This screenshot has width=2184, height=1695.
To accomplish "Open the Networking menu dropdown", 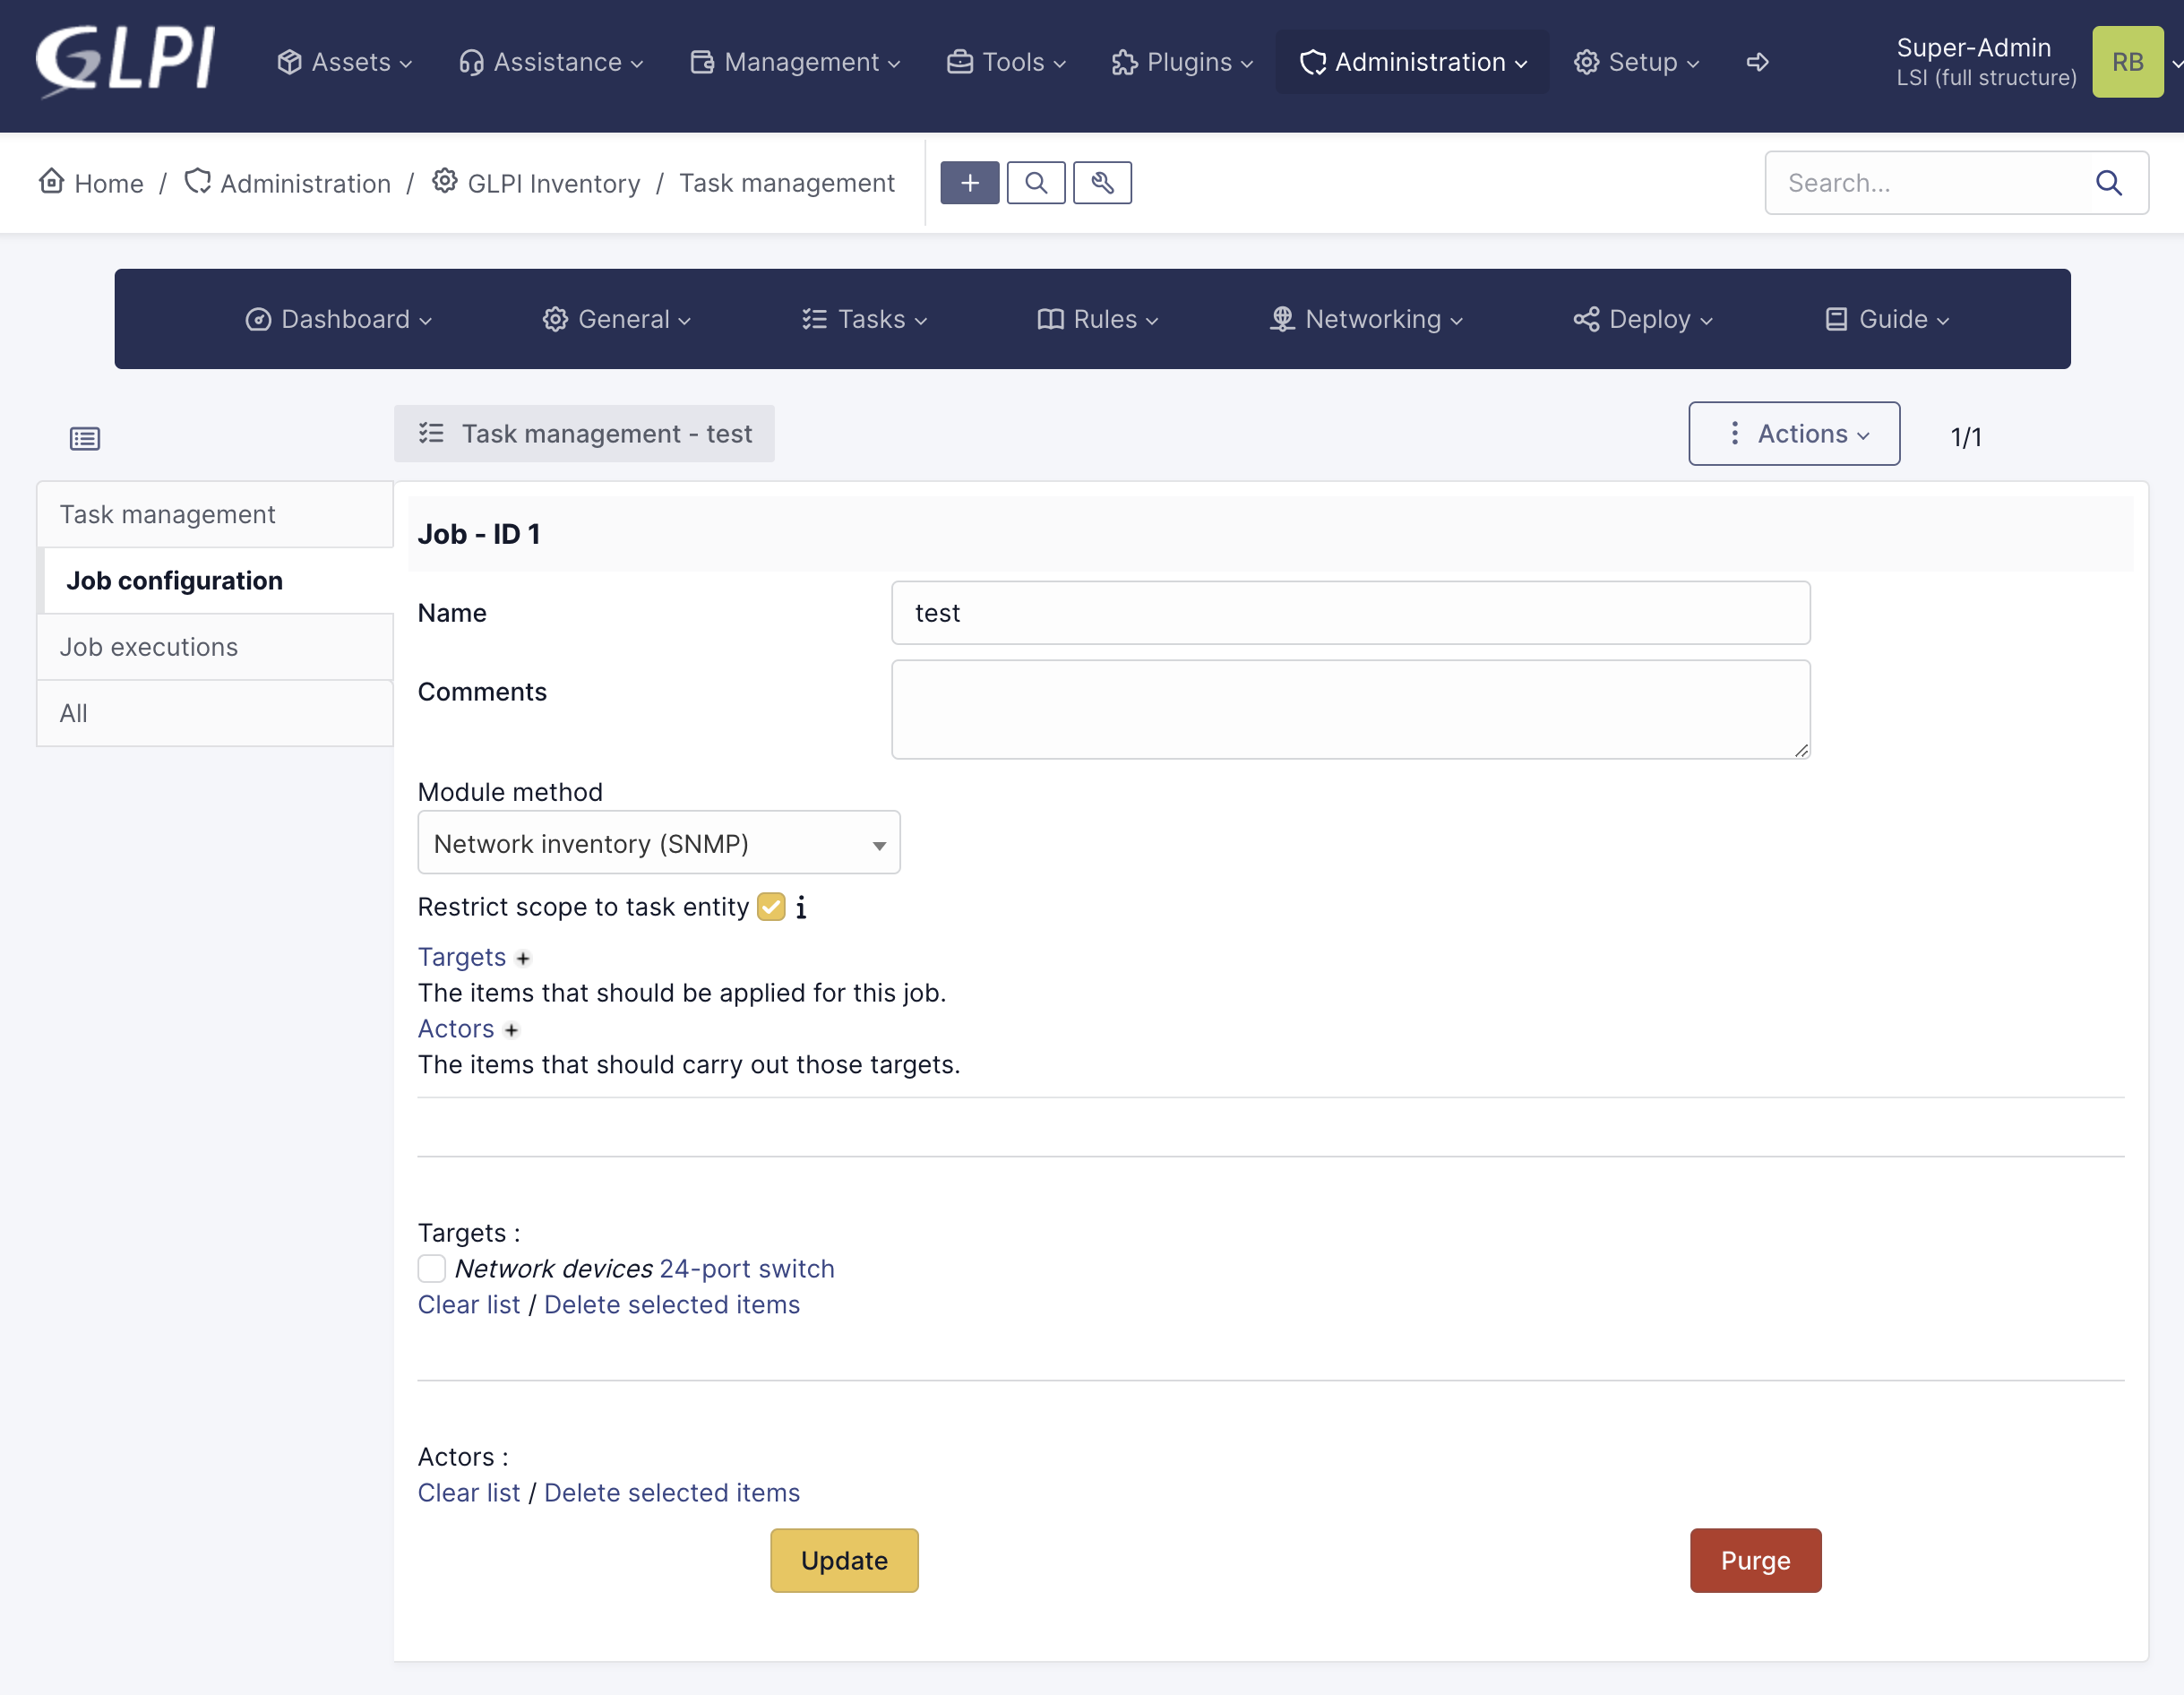I will click(x=1366, y=319).
